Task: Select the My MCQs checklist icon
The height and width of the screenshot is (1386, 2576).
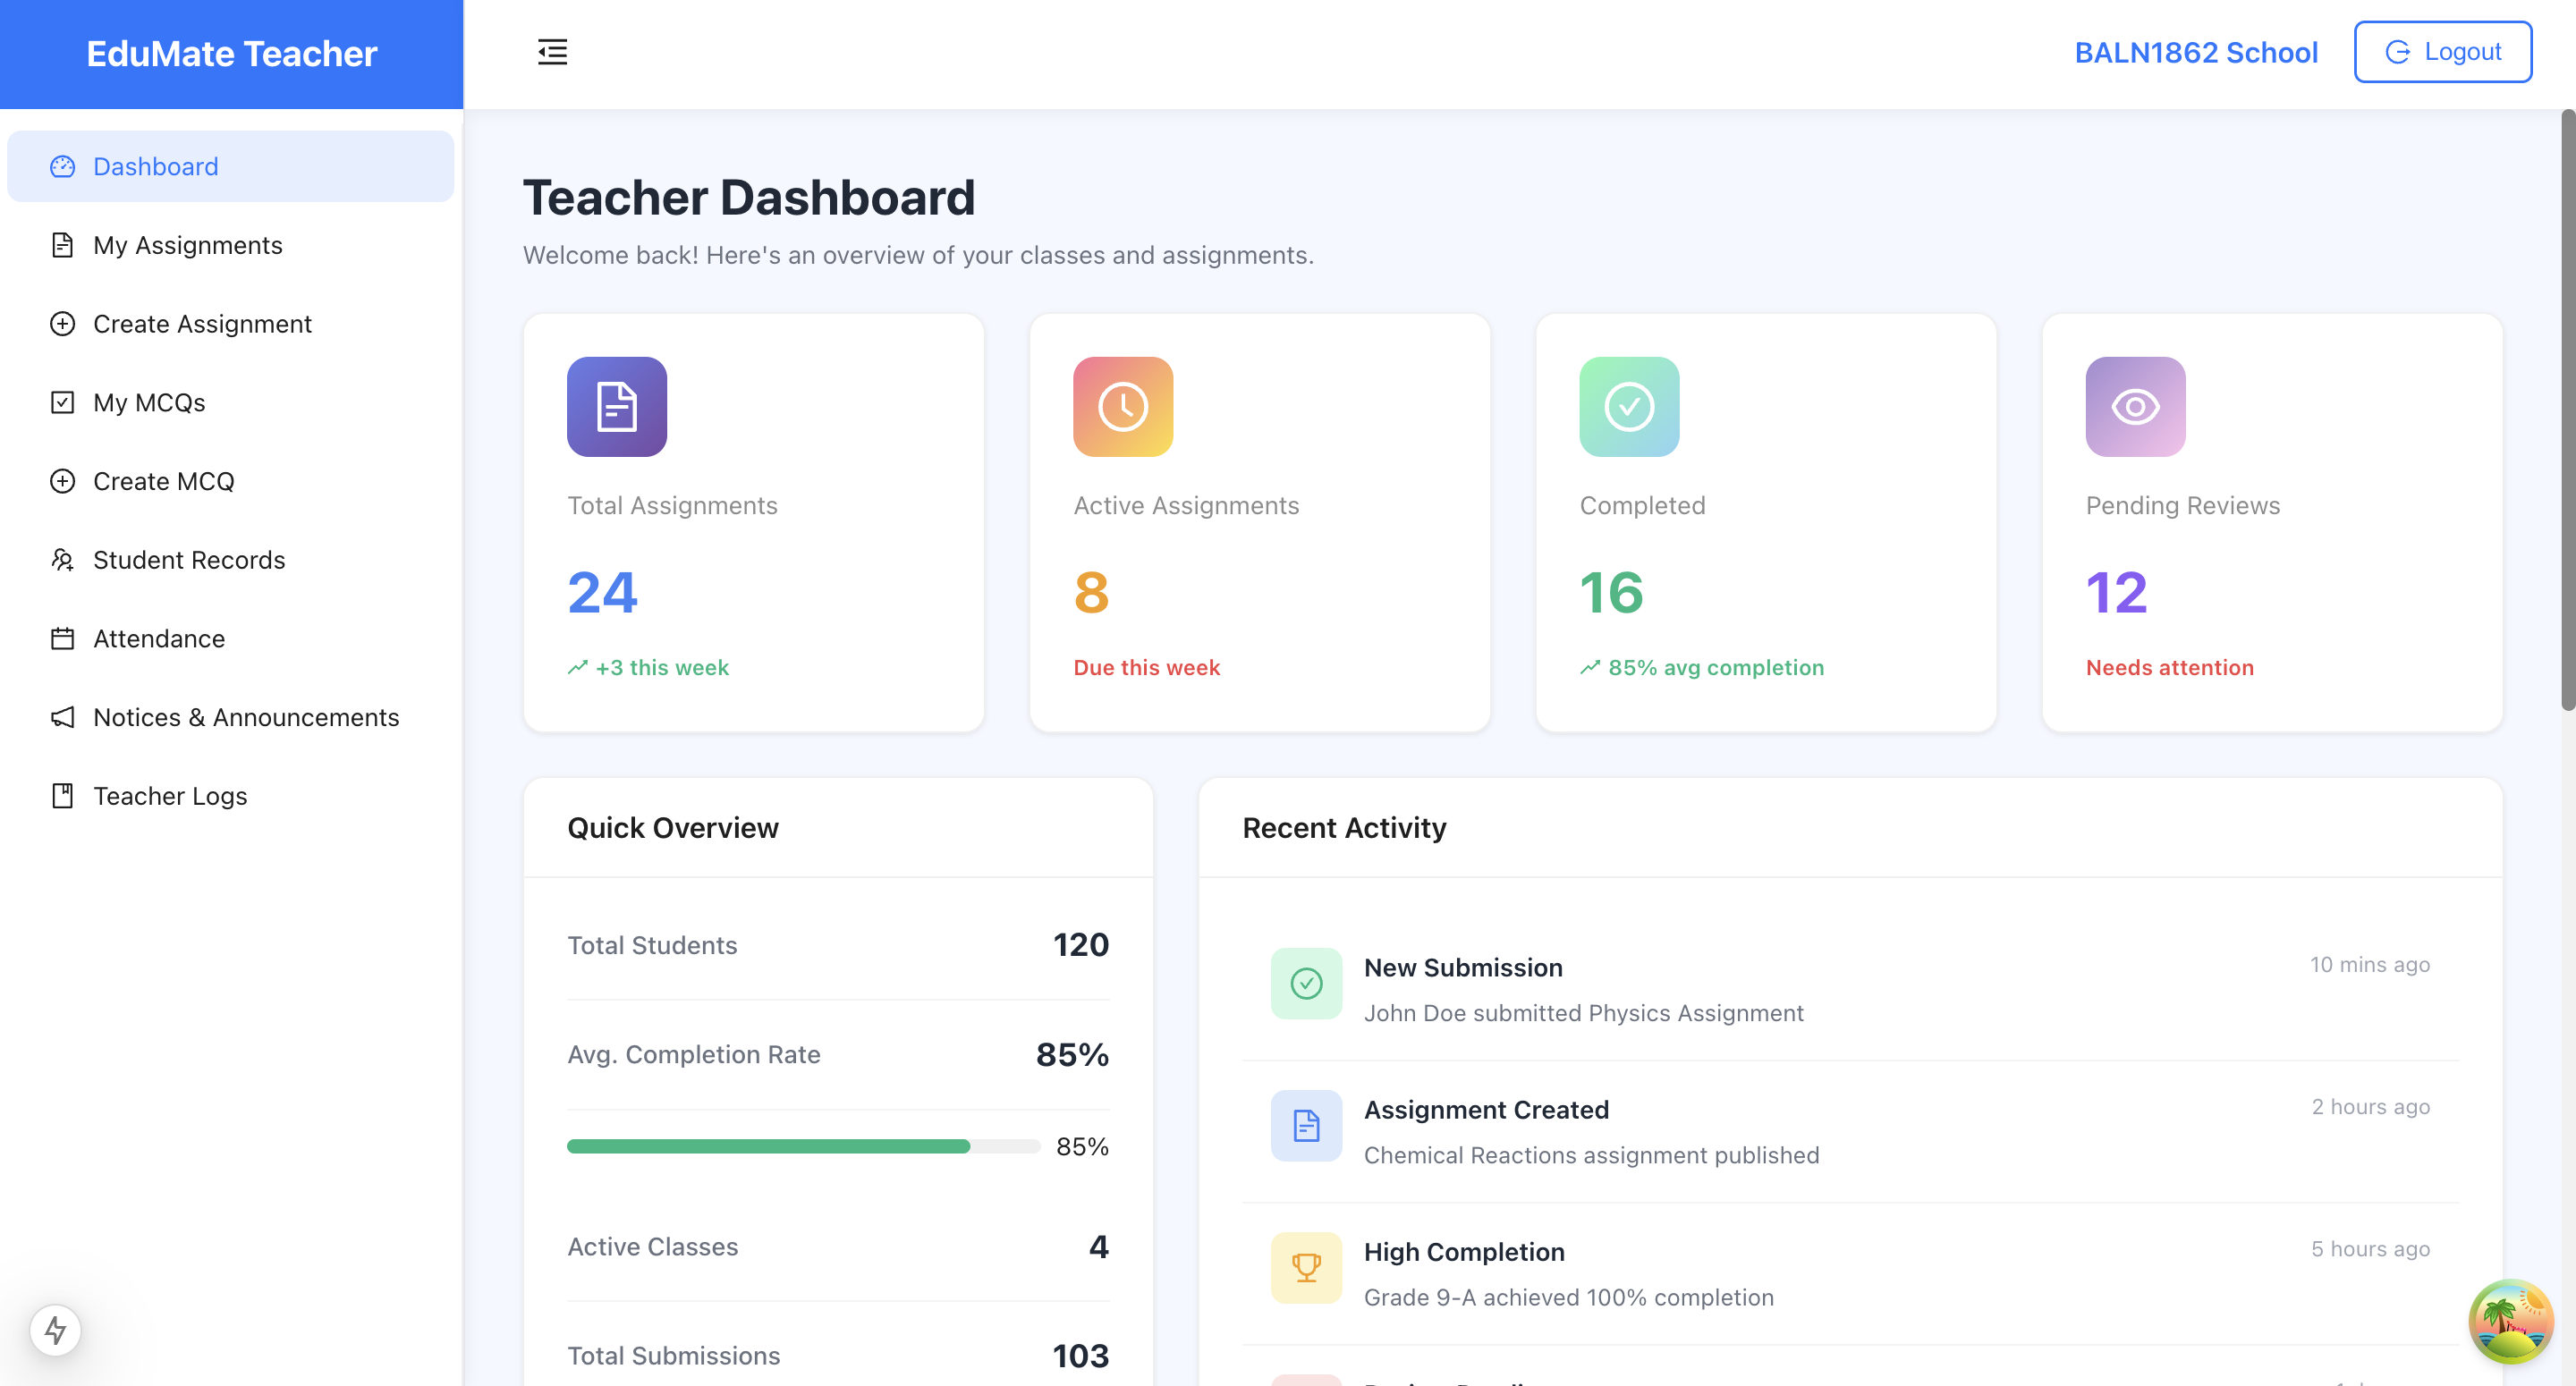Action: tap(62, 402)
